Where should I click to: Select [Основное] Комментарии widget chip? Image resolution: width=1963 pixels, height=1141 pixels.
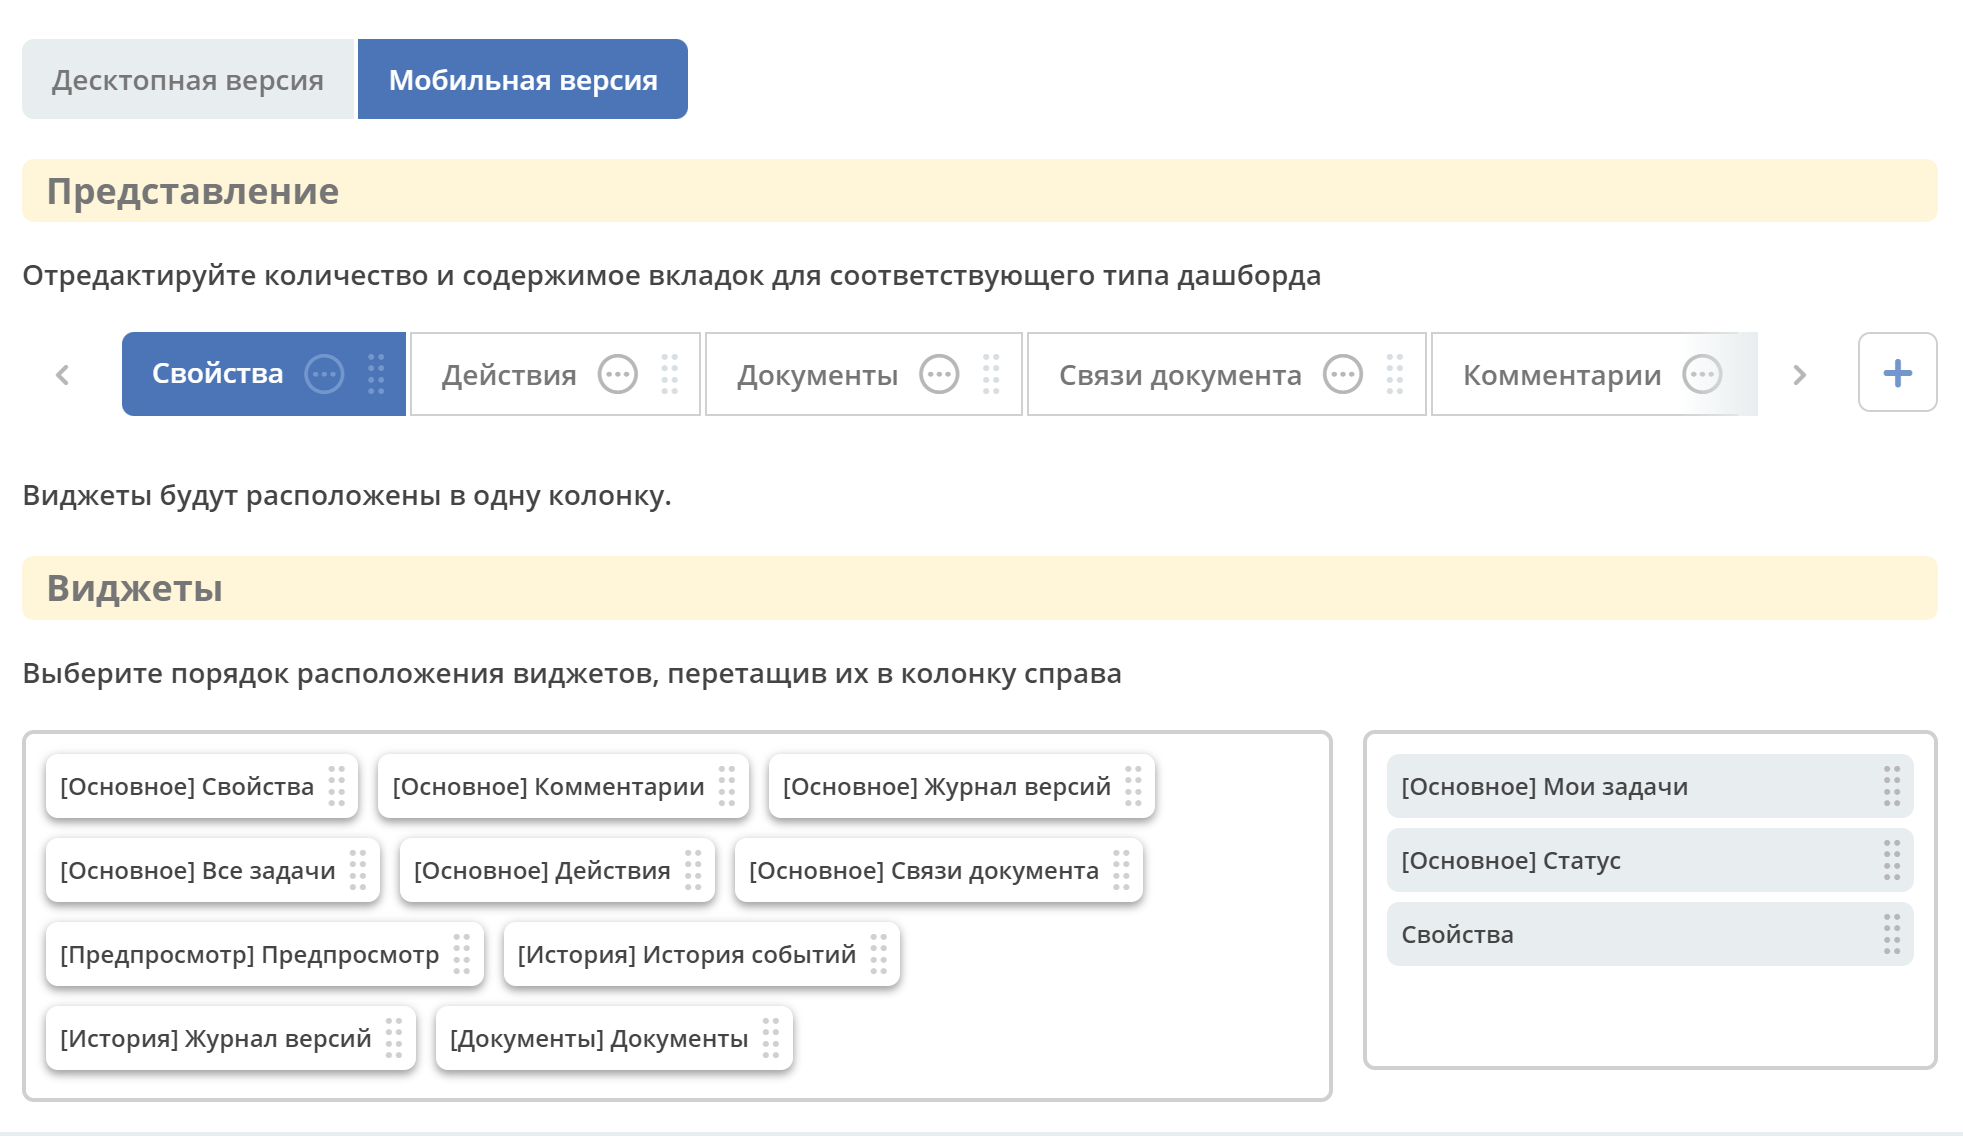click(x=563, y=786)
